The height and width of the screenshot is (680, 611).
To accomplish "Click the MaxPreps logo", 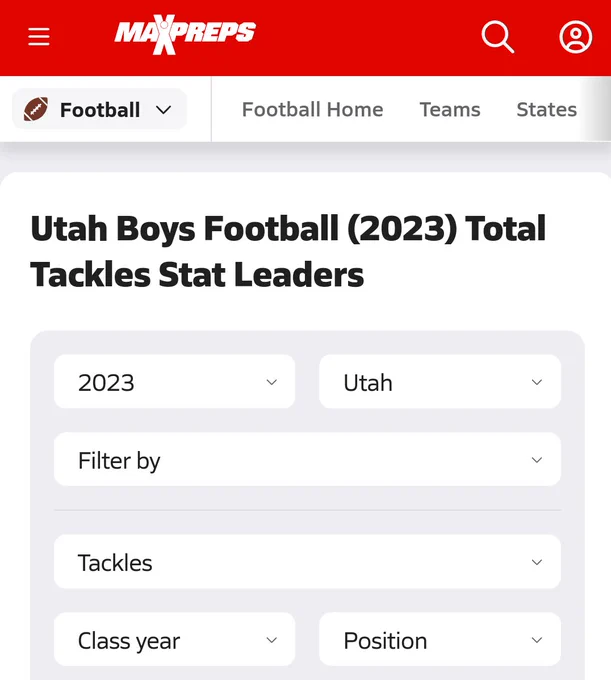I will 185,35.
